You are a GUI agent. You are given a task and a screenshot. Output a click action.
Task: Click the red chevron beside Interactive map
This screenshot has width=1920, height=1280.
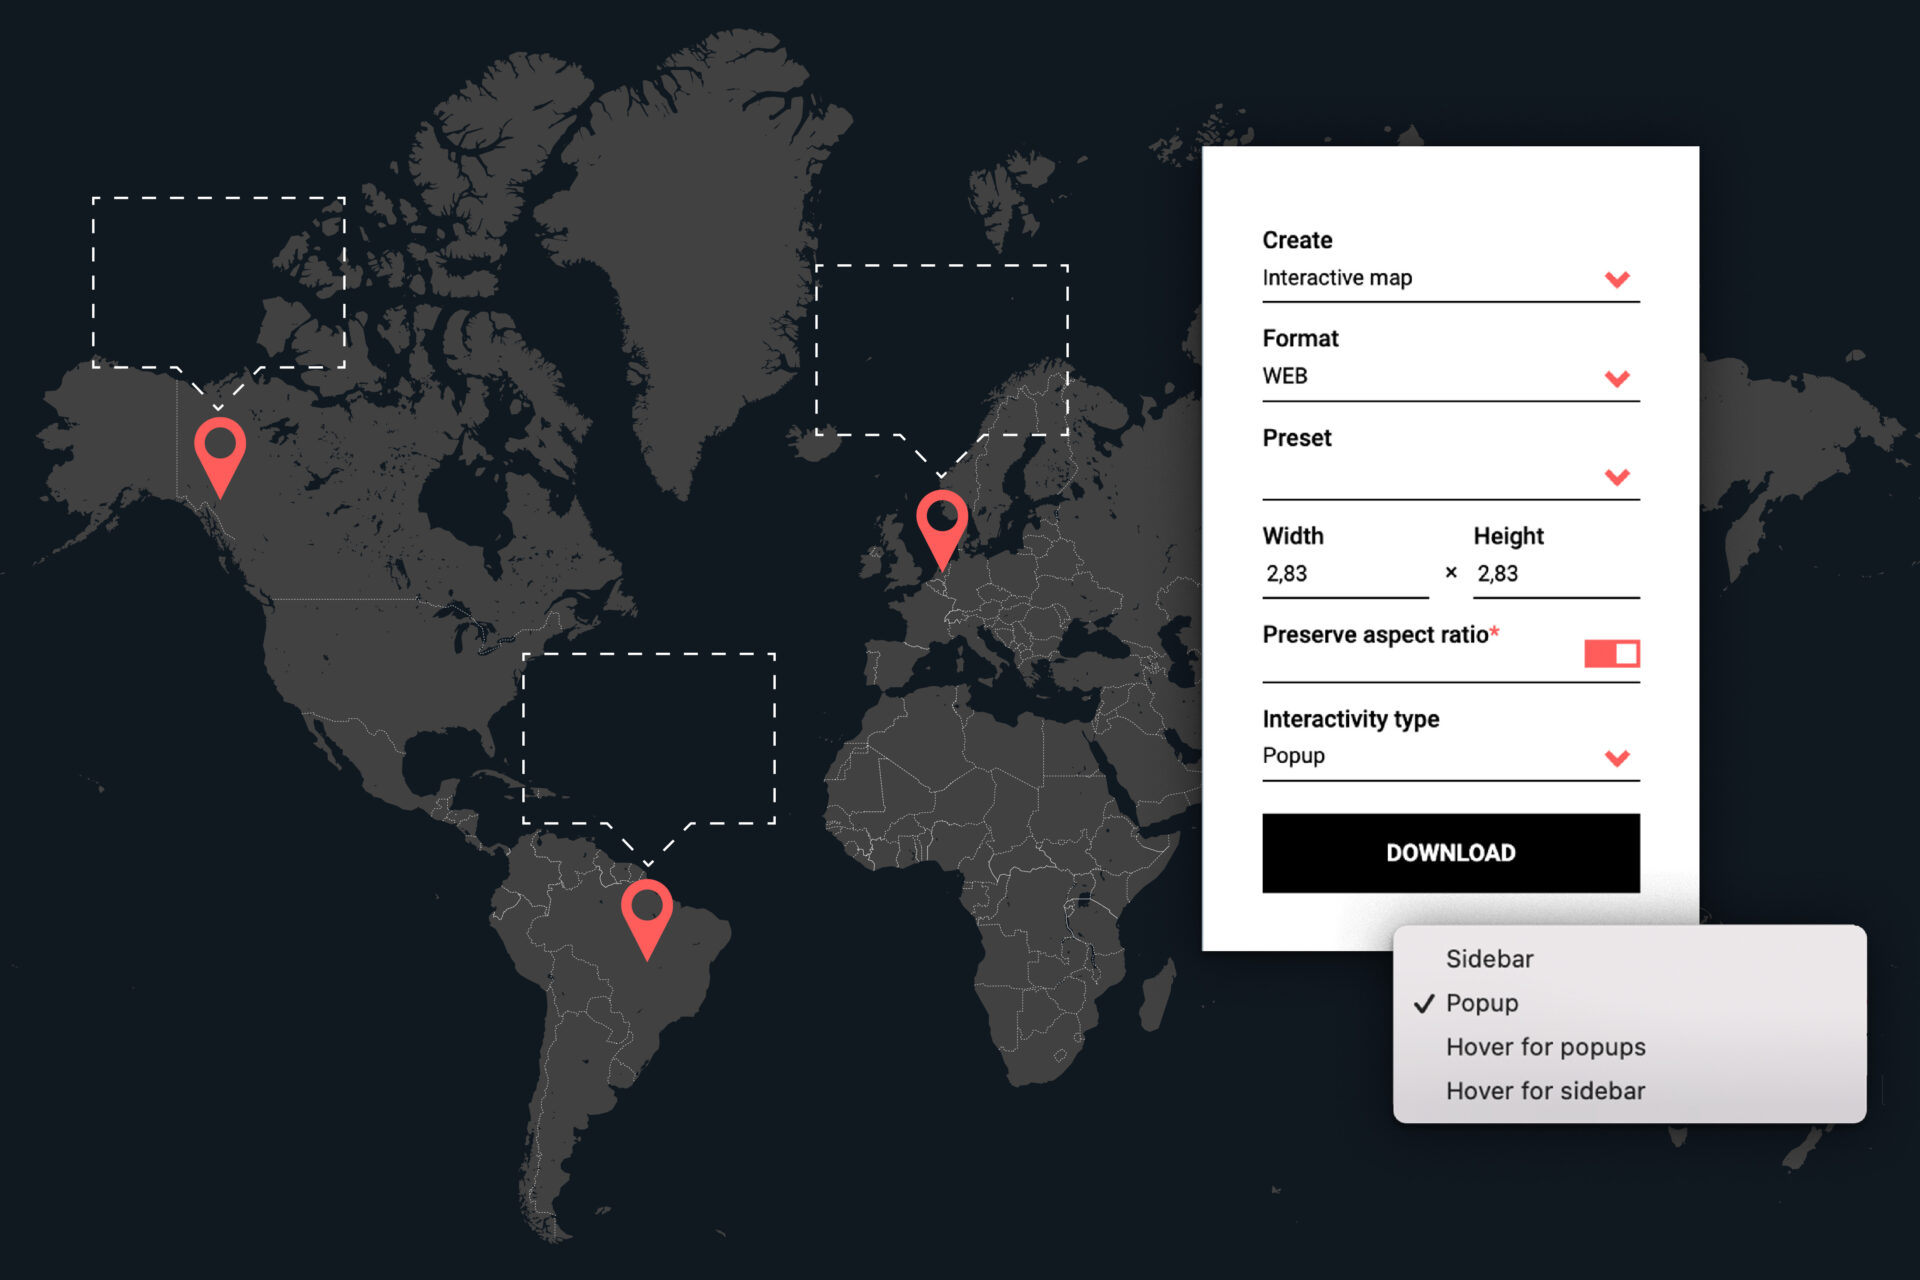1619,280
